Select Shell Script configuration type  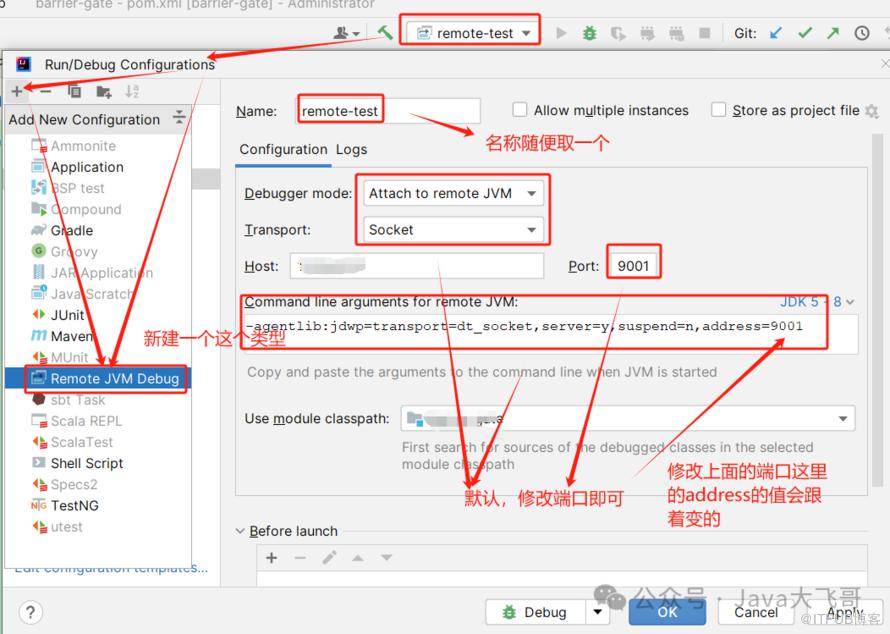pos(77,463)
